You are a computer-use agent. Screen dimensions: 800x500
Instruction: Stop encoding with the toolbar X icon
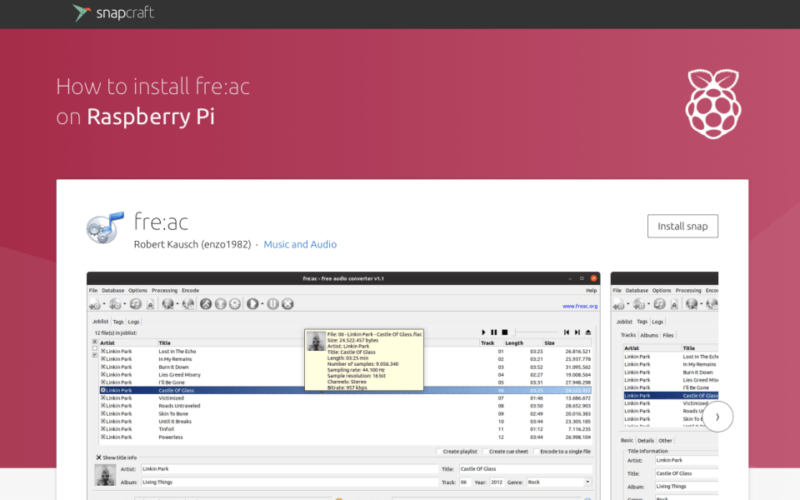click(288, 304)
